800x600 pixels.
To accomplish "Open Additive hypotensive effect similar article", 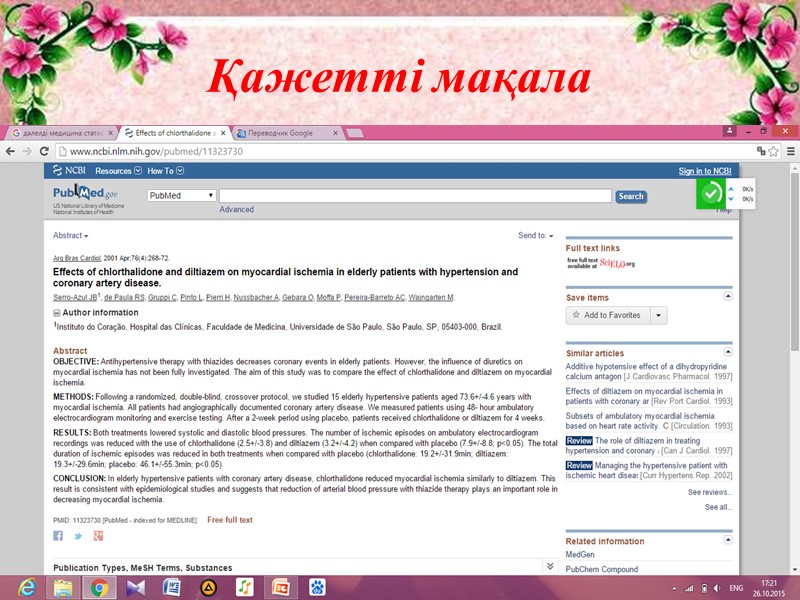I will [x=648, y=371].
